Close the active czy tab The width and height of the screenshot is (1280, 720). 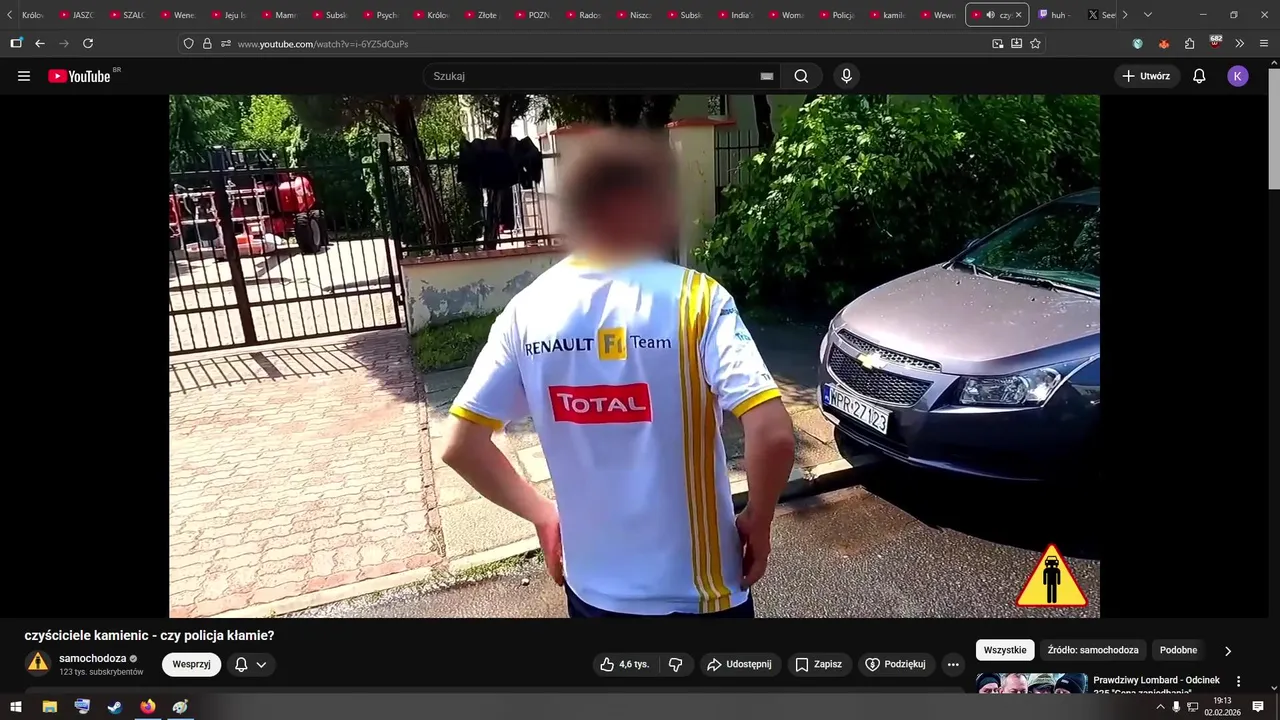1018,15
